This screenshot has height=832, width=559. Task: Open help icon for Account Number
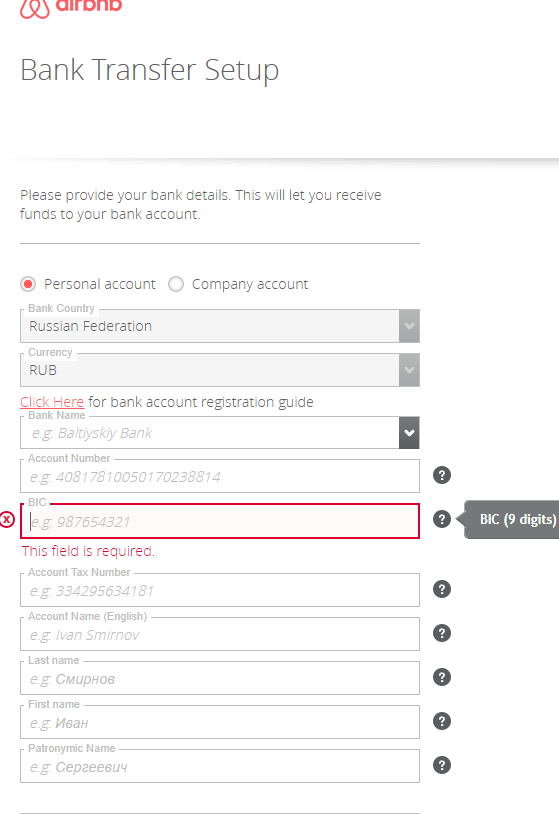442,475
